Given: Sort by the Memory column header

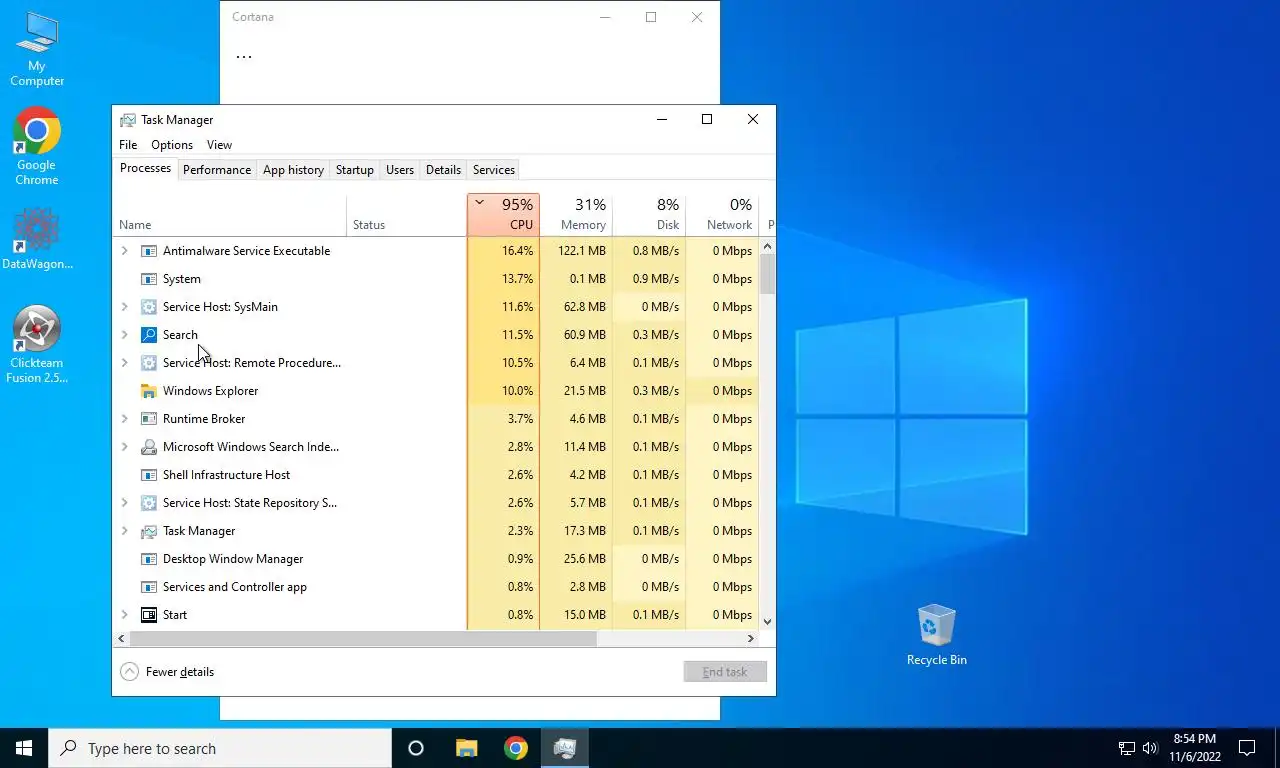Looking at the screenshot, I should 576,215.
